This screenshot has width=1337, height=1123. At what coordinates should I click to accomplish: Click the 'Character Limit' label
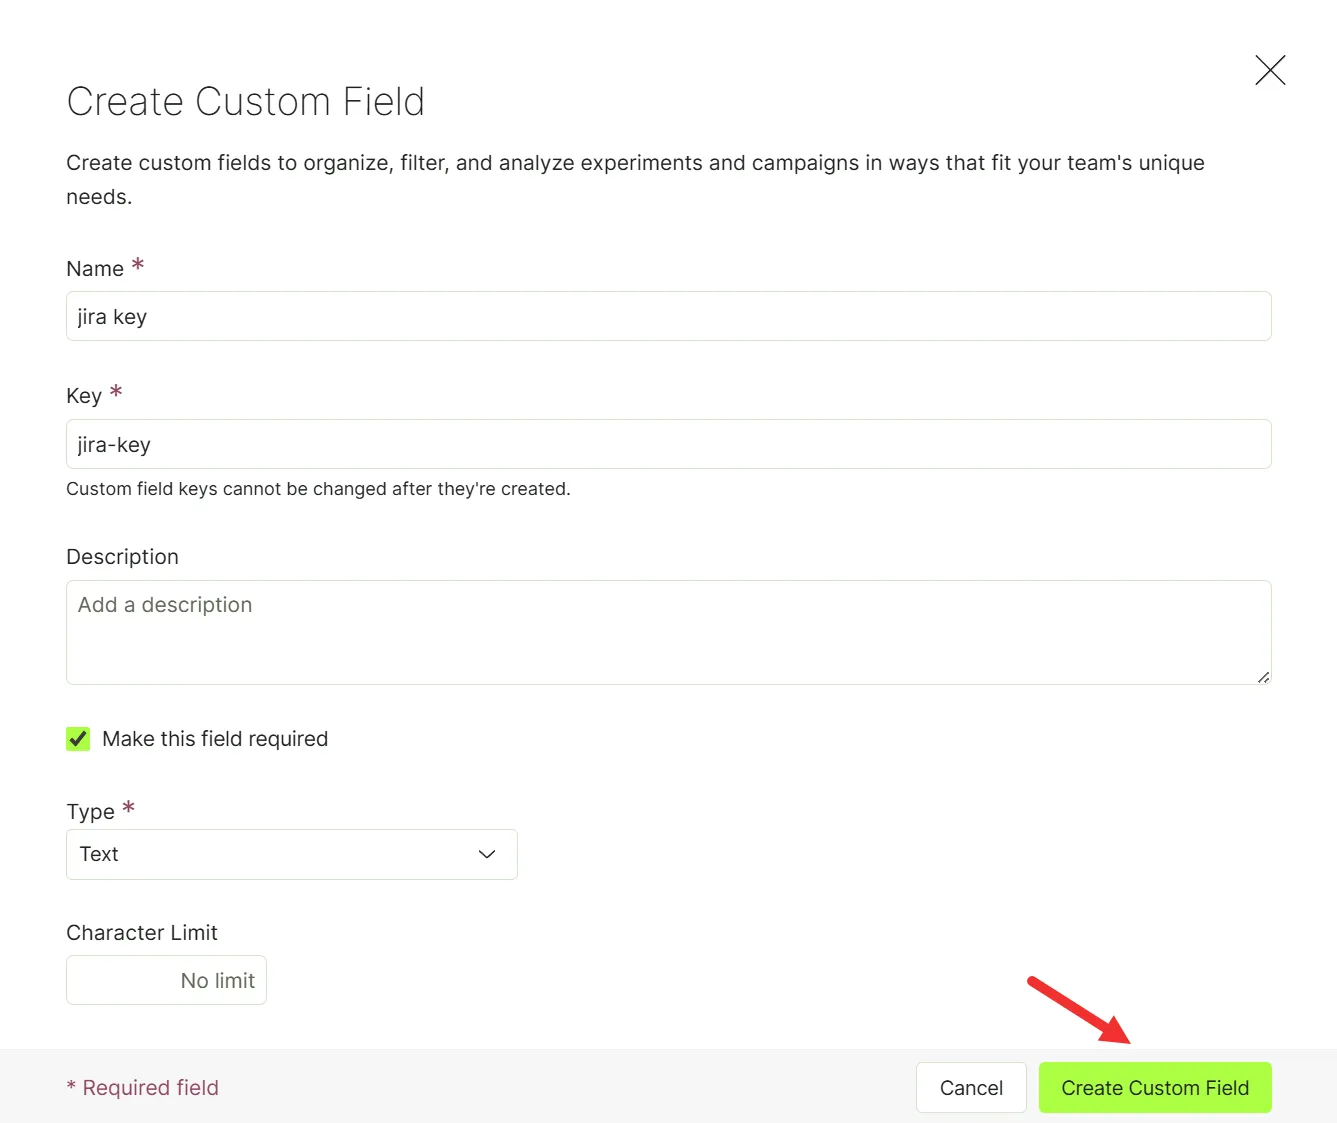pos(142,933)
